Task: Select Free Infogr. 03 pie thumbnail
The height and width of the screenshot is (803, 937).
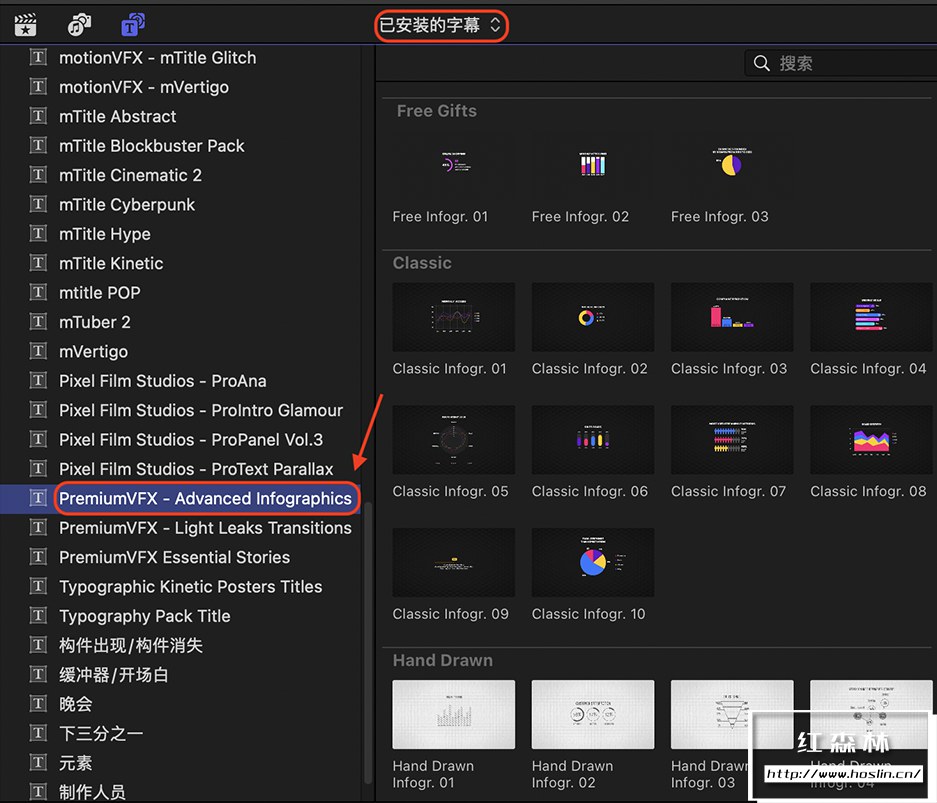Action: point(732,164)
